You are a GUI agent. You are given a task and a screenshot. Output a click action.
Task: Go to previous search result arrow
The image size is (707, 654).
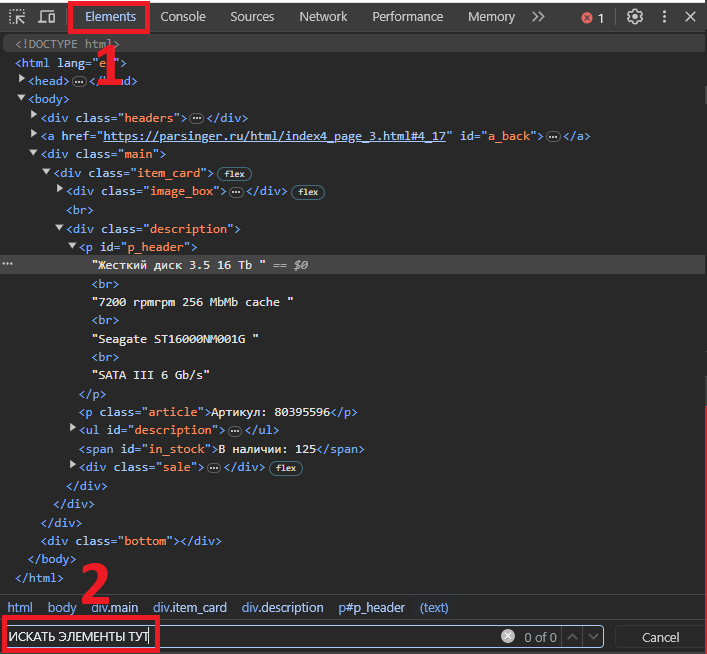(x=572, y=637)
